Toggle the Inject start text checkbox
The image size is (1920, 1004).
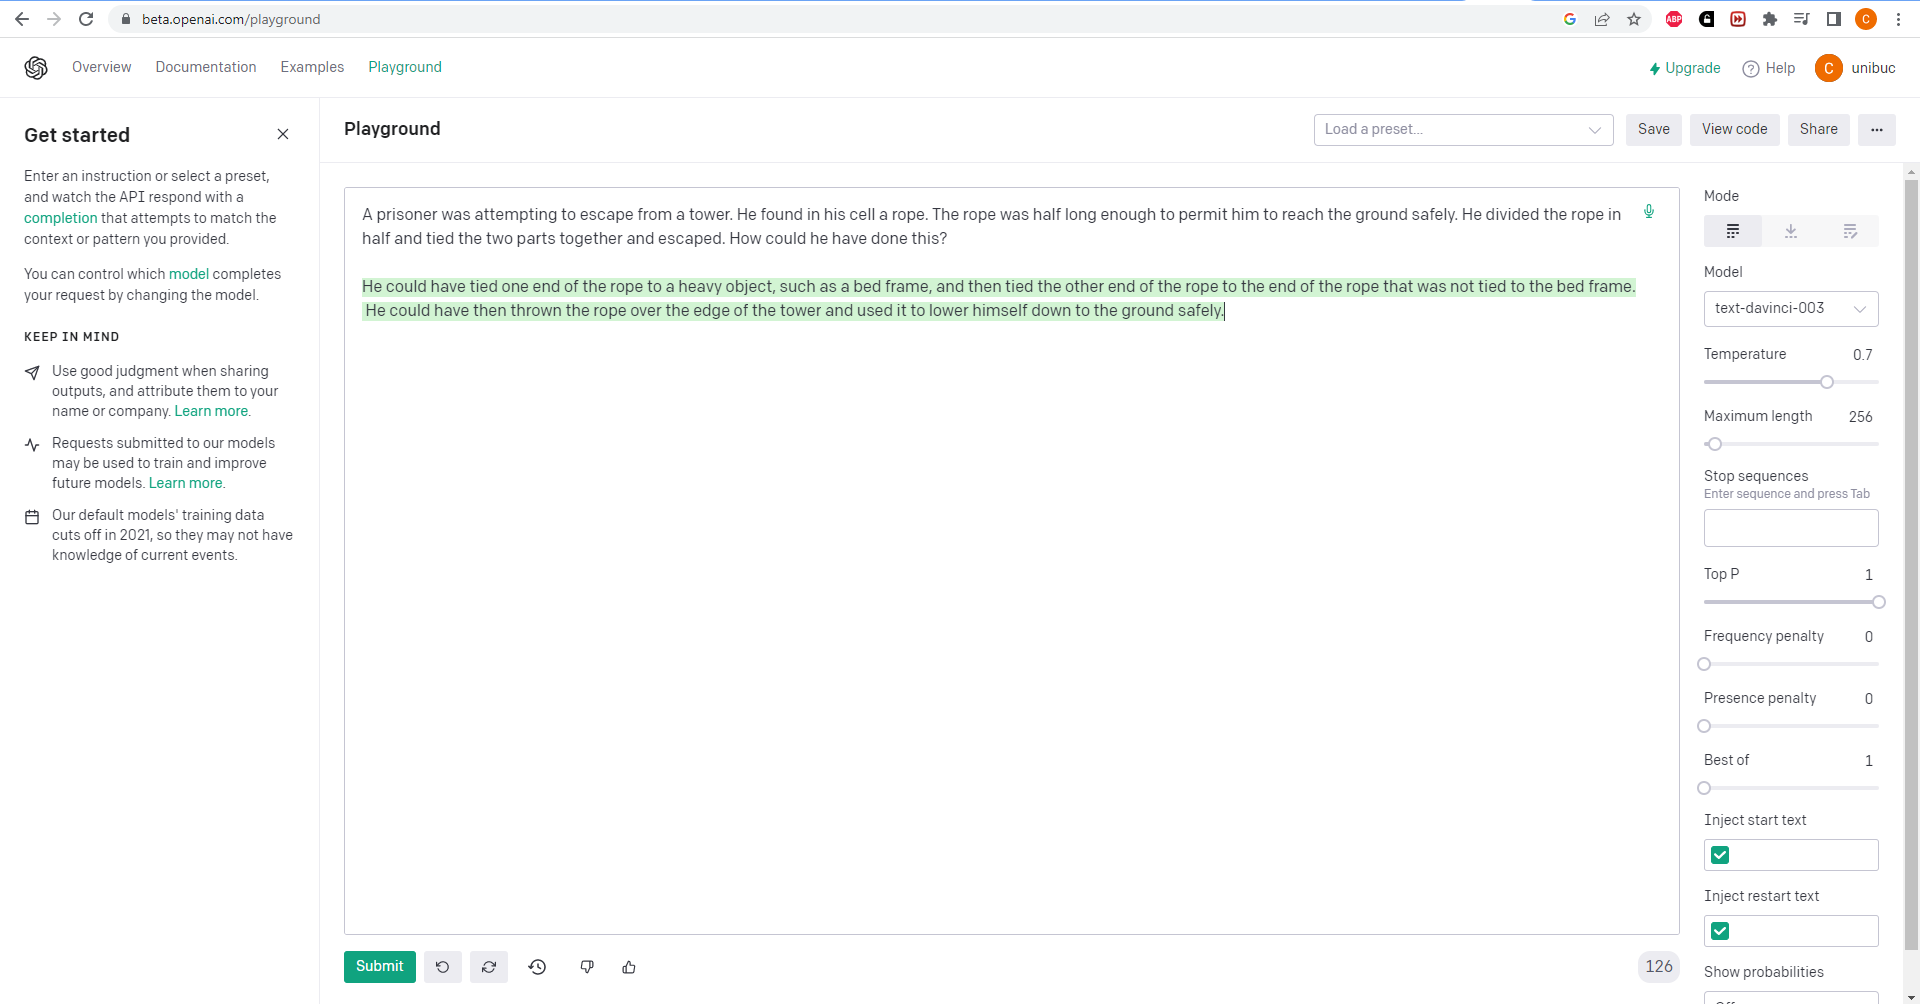click(x=1720, y=855)
